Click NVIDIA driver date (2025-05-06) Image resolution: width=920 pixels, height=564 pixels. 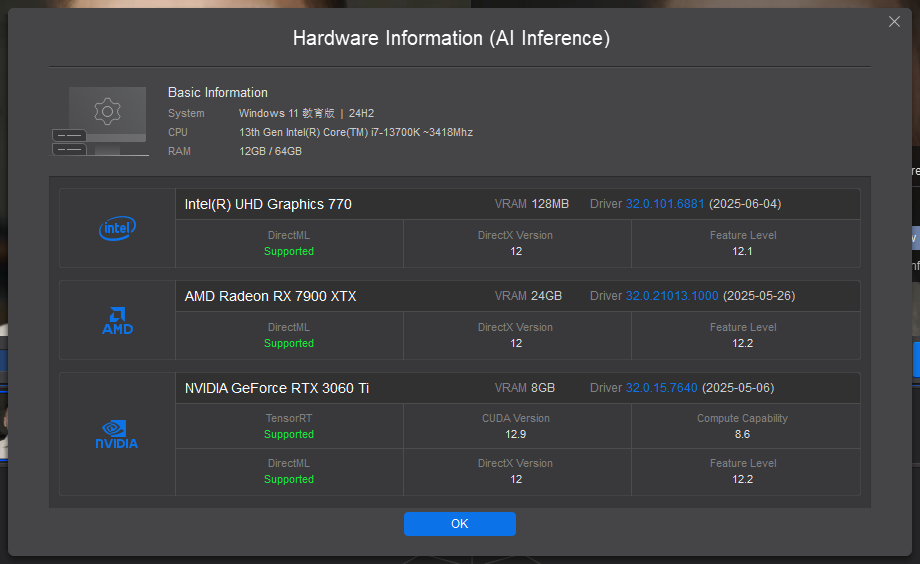738,388
